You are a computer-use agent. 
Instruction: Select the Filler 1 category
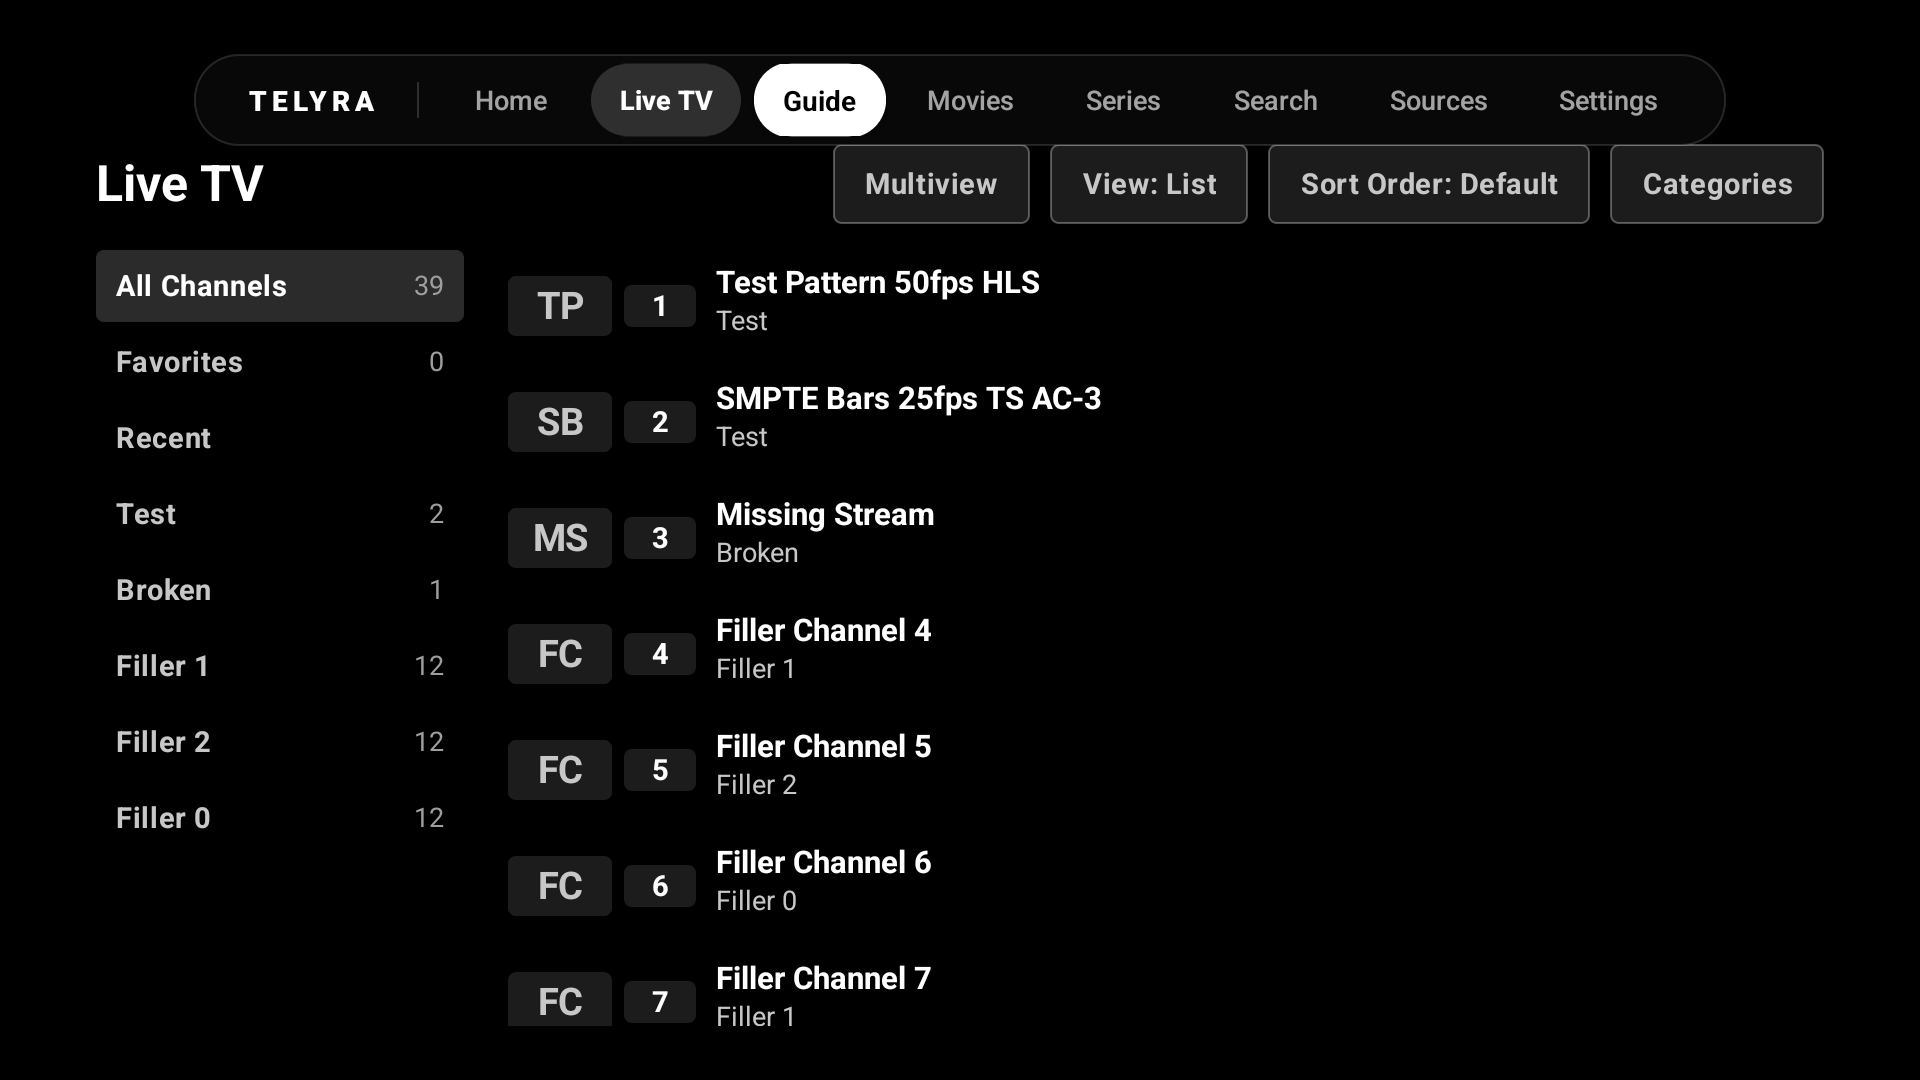pyautogui.click(x=280, y=666)
